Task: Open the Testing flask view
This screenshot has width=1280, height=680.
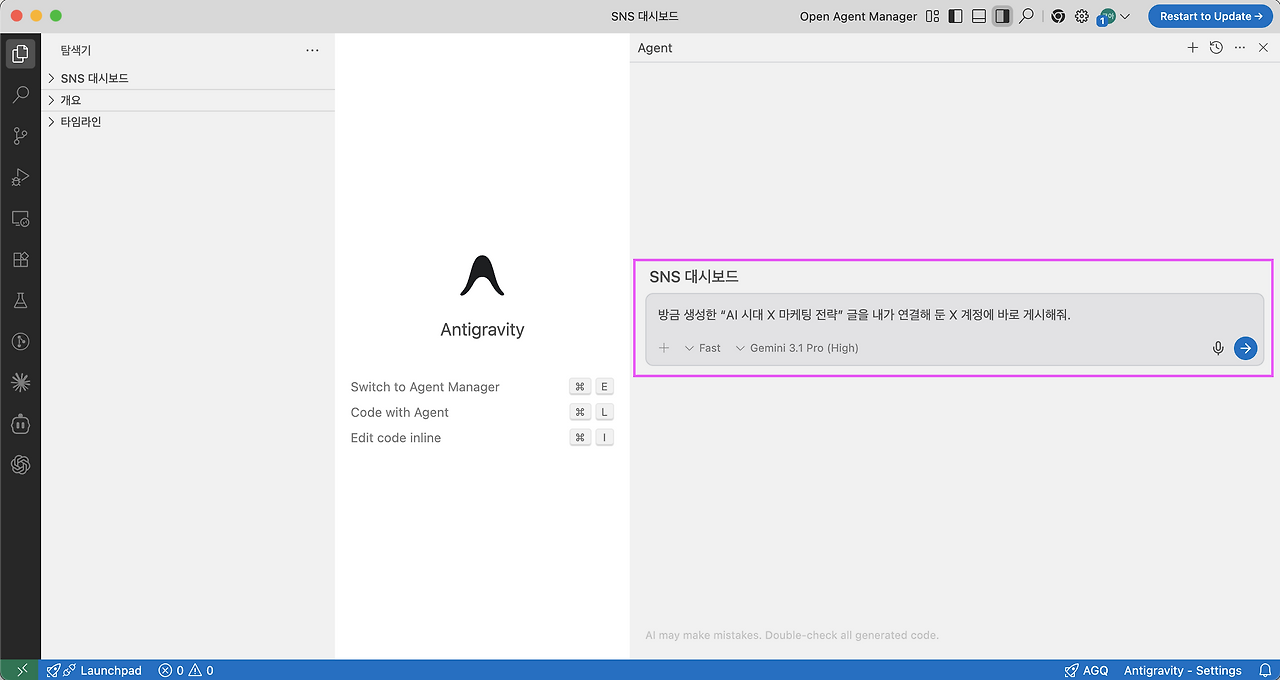Action: pos(20,300)
